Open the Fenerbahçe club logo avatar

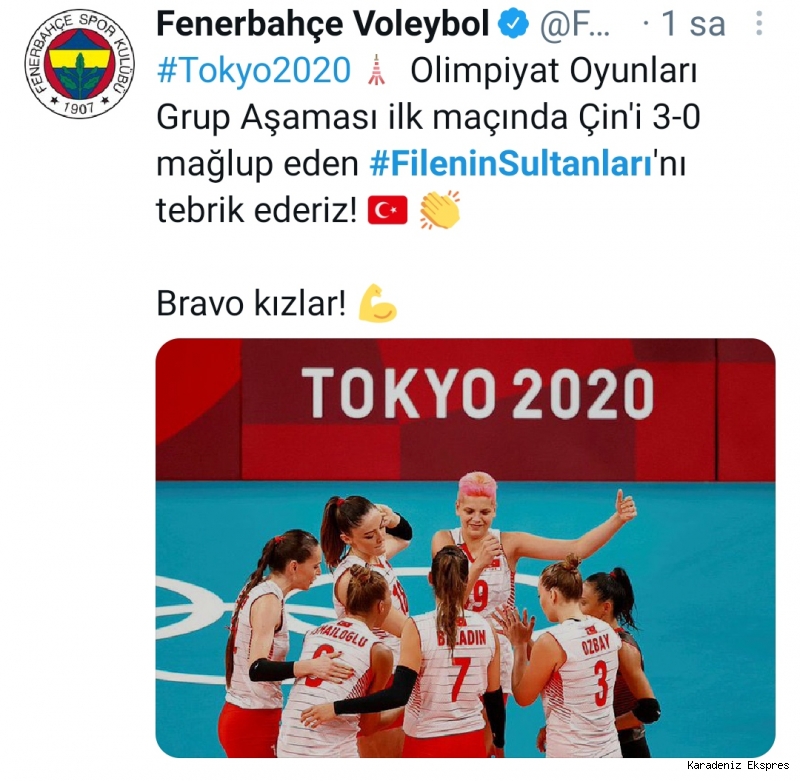80,64
